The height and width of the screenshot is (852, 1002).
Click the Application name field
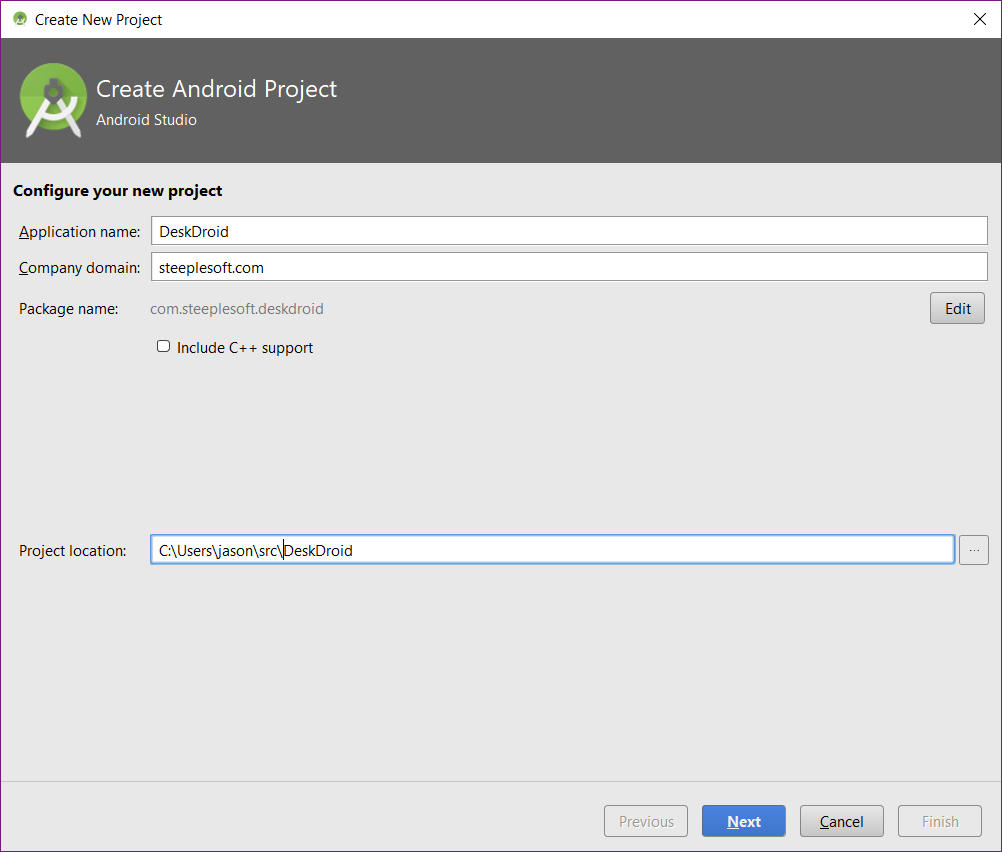569,231
